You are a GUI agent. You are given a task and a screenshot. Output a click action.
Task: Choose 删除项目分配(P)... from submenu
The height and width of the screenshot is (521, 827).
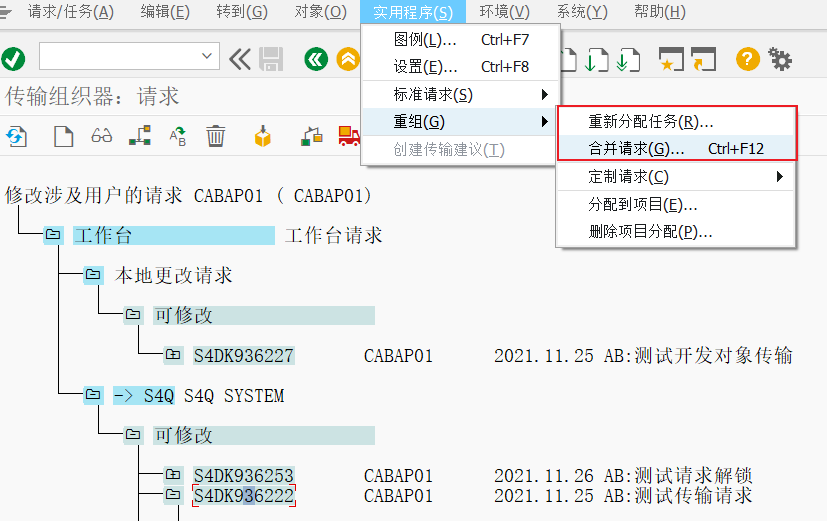tap(677, 231)
